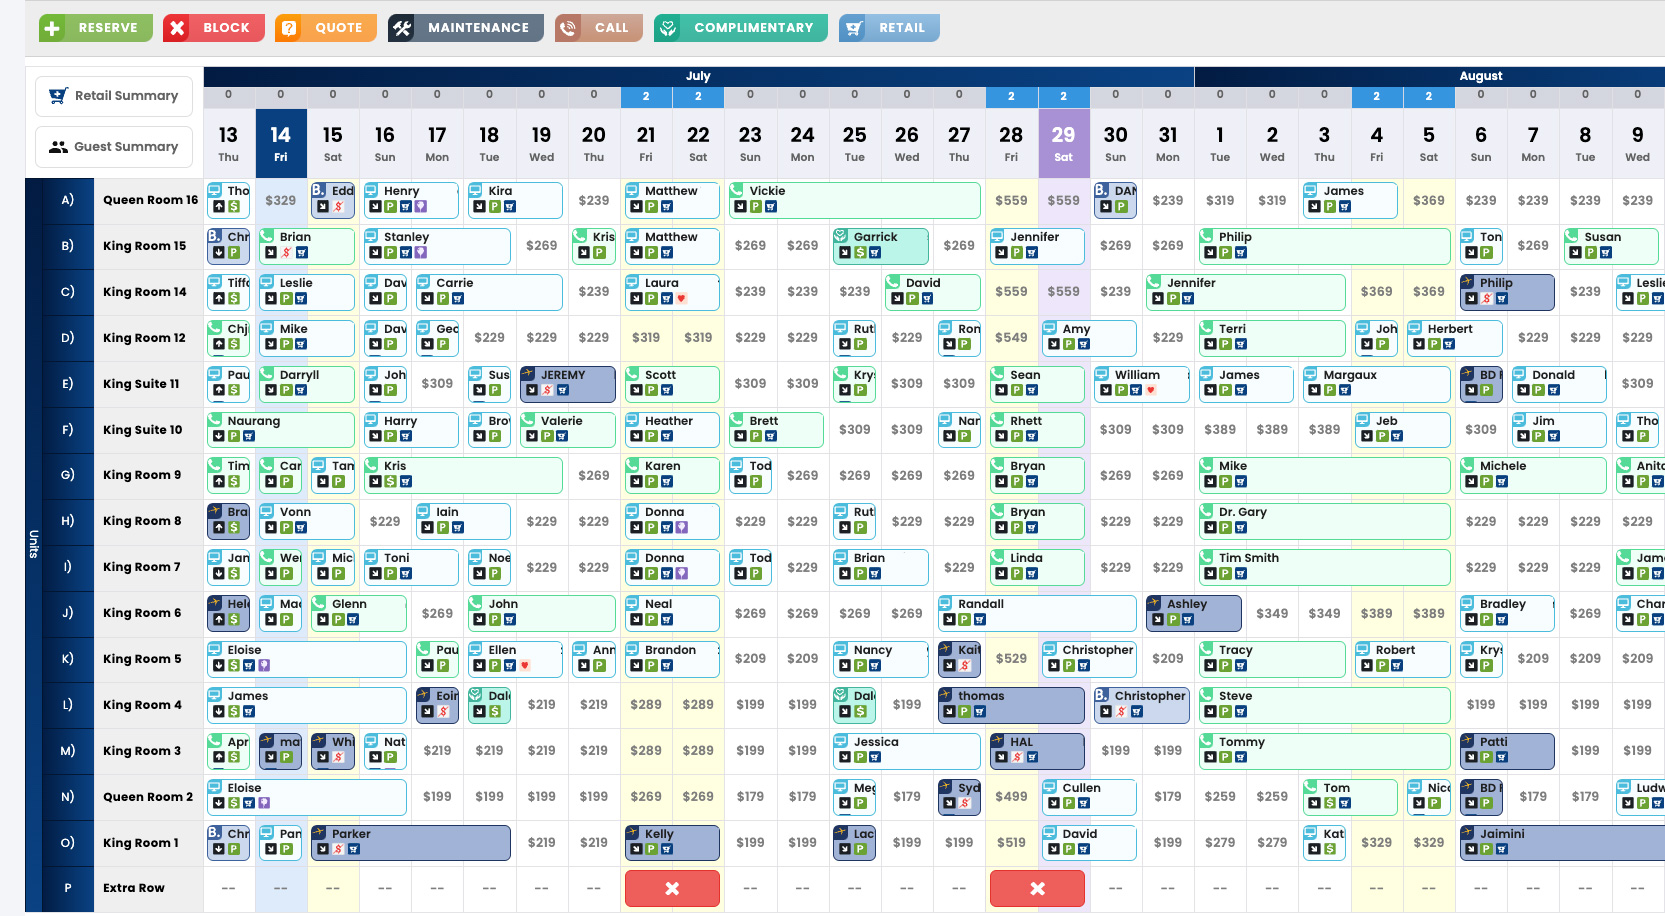Image resolution: width=1665 pixels, height=916 pixels.
Task: Click Kelly's green P icon in King Room 1
Action: click(651, 850)
